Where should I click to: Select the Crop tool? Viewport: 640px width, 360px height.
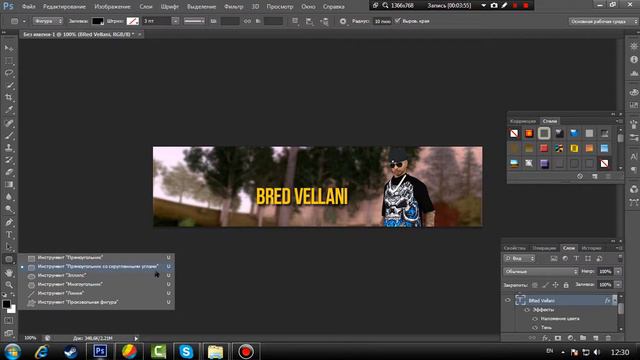pyautogui.click(x=9, y=98)
